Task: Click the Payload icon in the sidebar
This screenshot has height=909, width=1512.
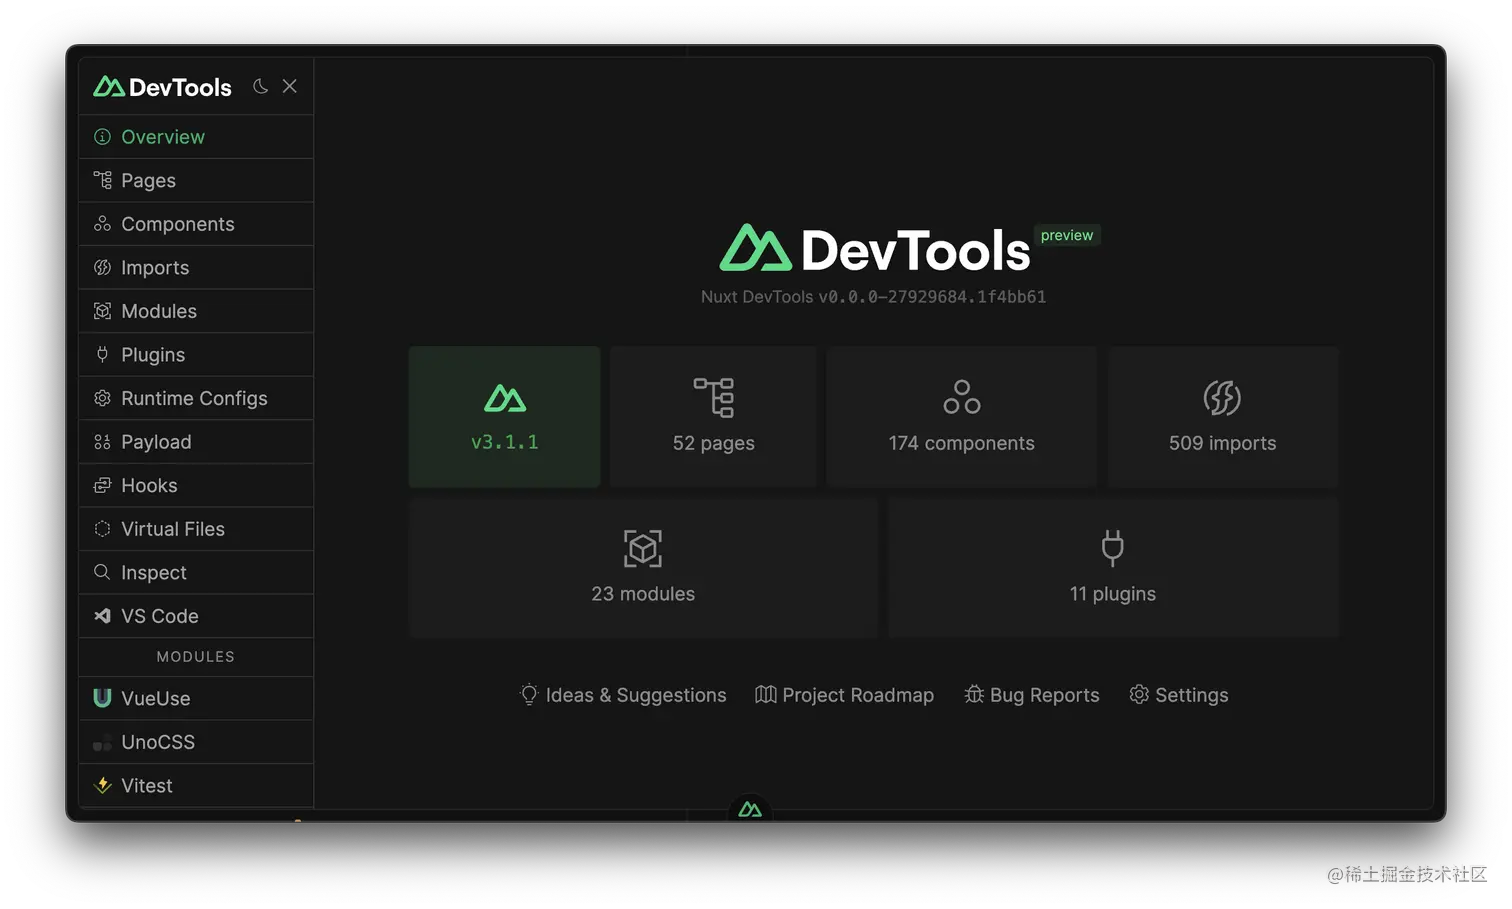Action: pyautogui.click(x=102, y=442)
